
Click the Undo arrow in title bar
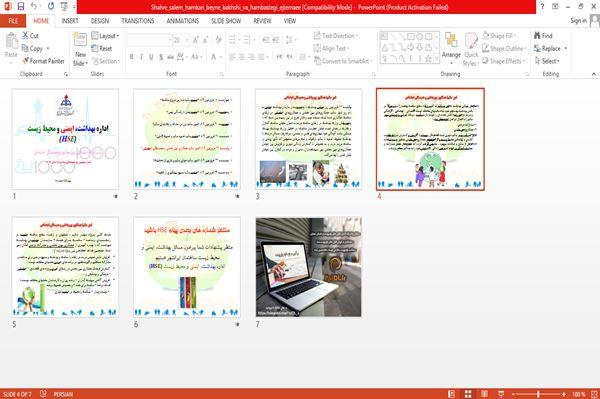point(34,7)
